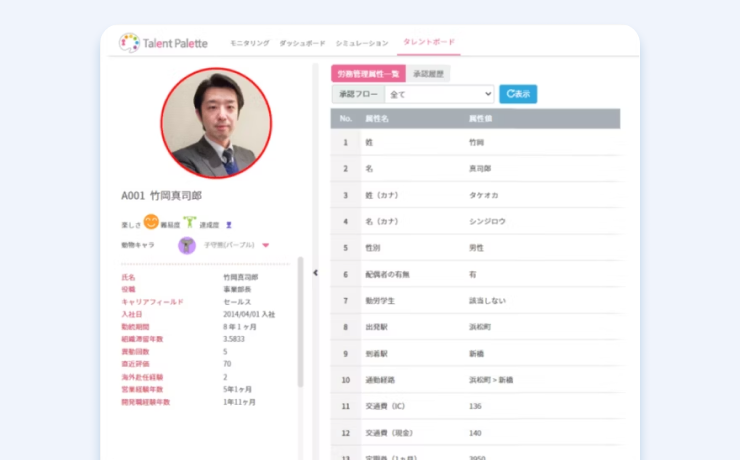Screen dimensions: 740x460
Task: Open the ダッシュボード menu
Action: click(x=303, y=43)
